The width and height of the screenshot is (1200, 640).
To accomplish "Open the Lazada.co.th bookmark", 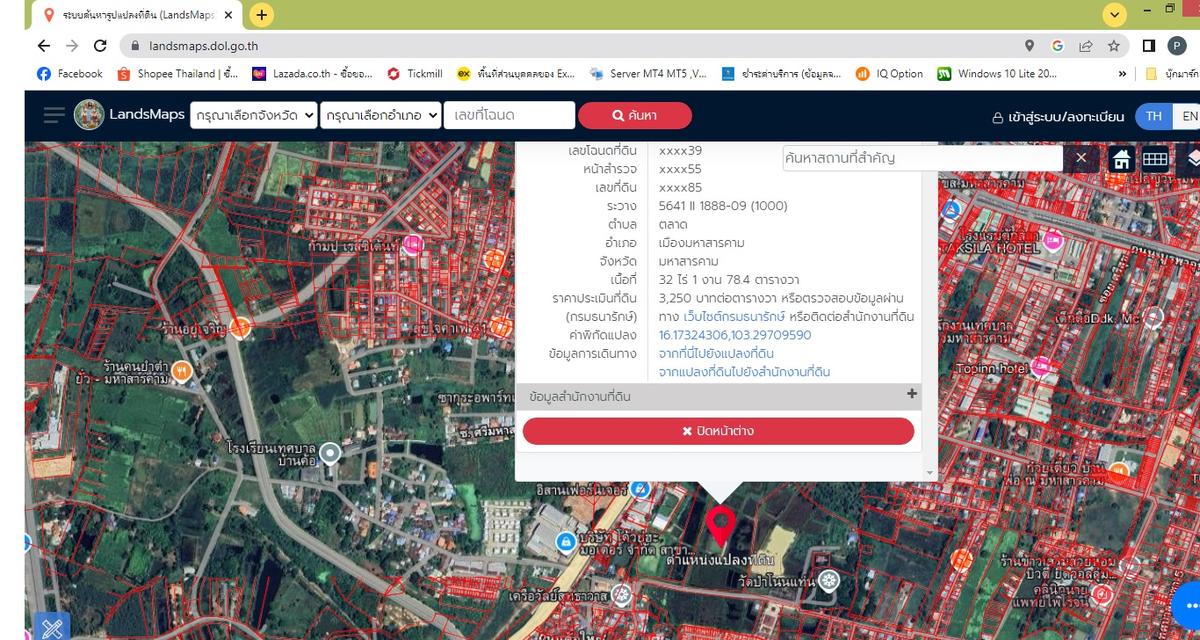I will pos(312,74).
